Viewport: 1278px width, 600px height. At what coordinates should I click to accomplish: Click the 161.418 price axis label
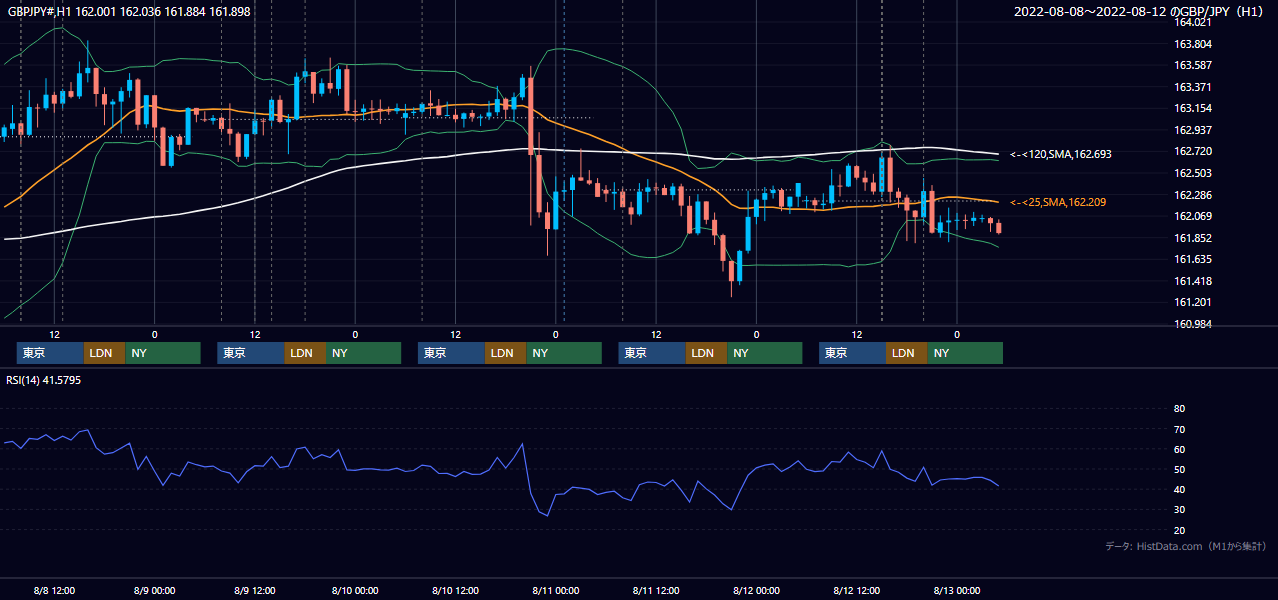tap(1193, 281)
